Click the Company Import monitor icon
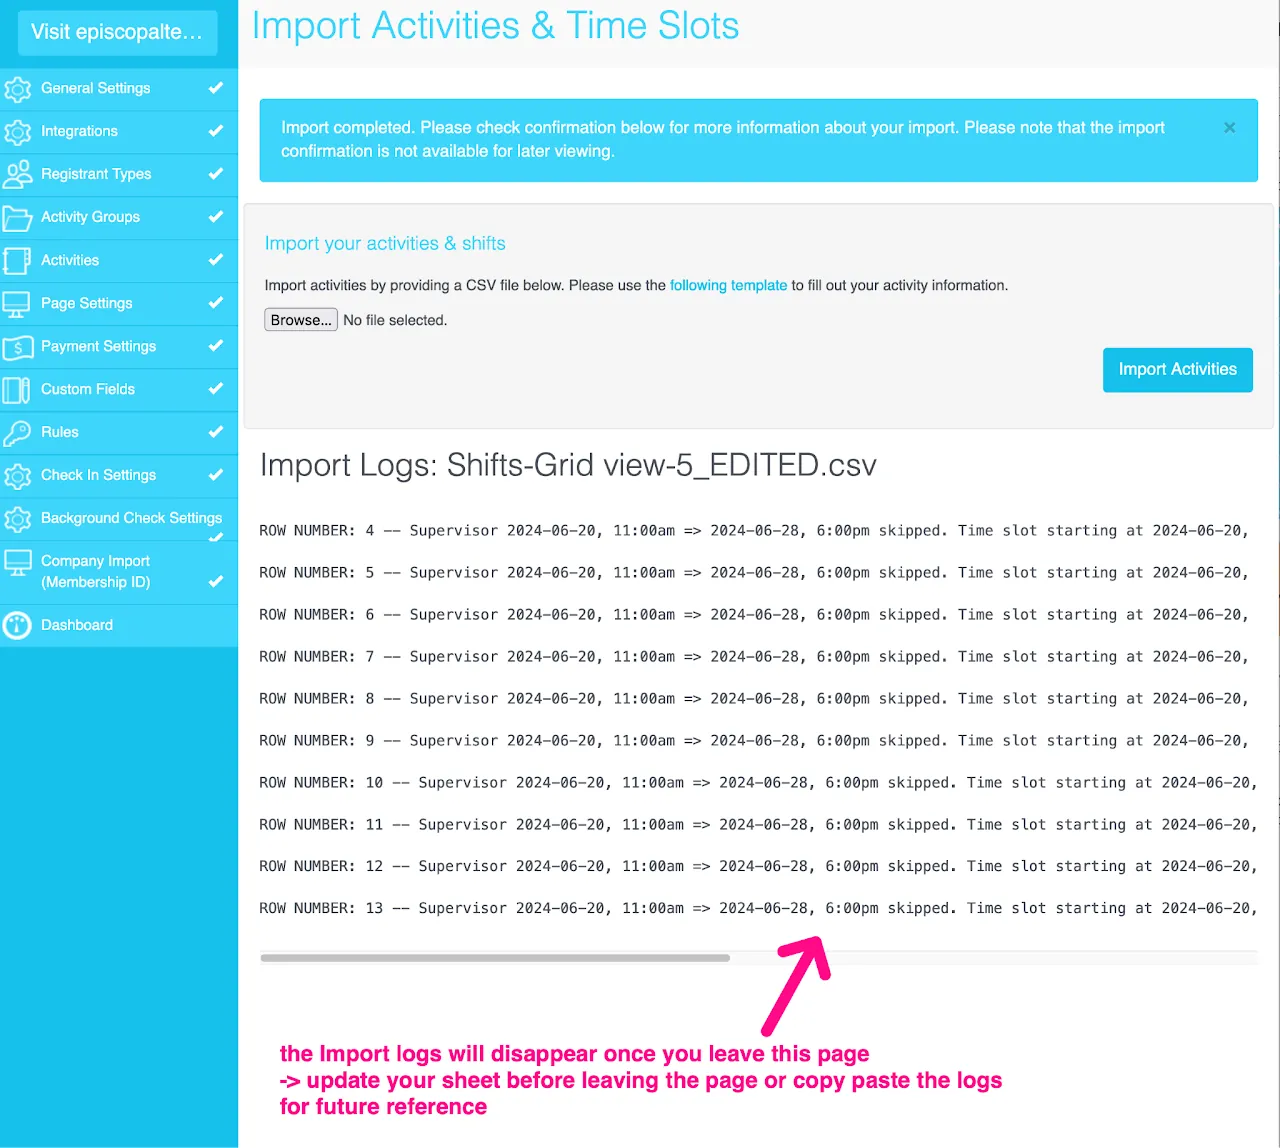The width and height of the screenshot is (1280, 1148). tap(18, 563)
